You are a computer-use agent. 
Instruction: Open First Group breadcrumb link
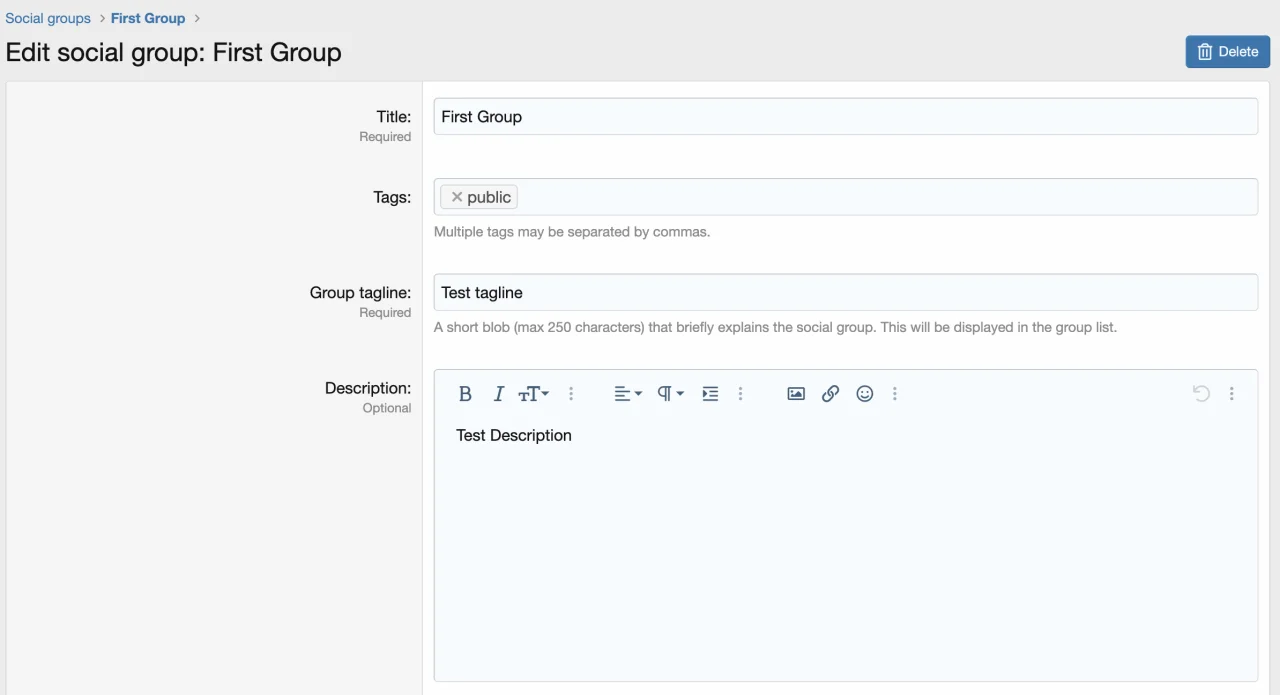(148, 18)
